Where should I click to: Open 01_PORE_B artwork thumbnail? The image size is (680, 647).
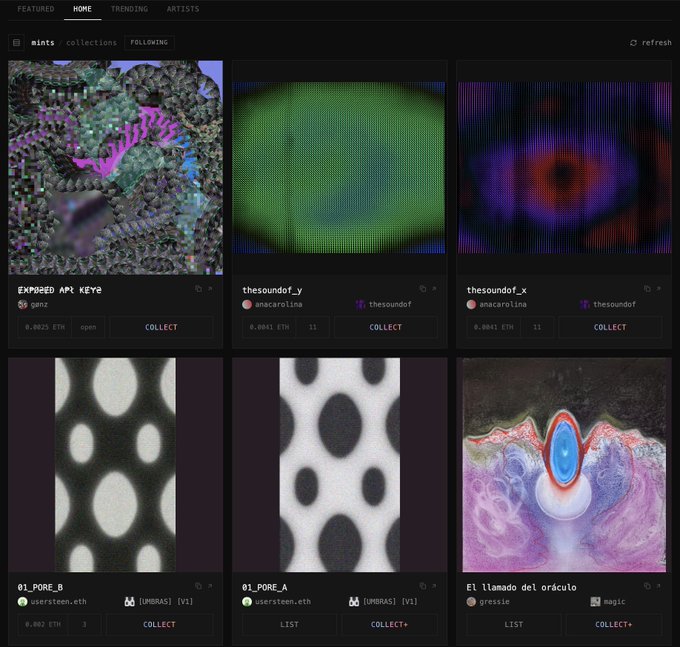[x=115, y=464]
